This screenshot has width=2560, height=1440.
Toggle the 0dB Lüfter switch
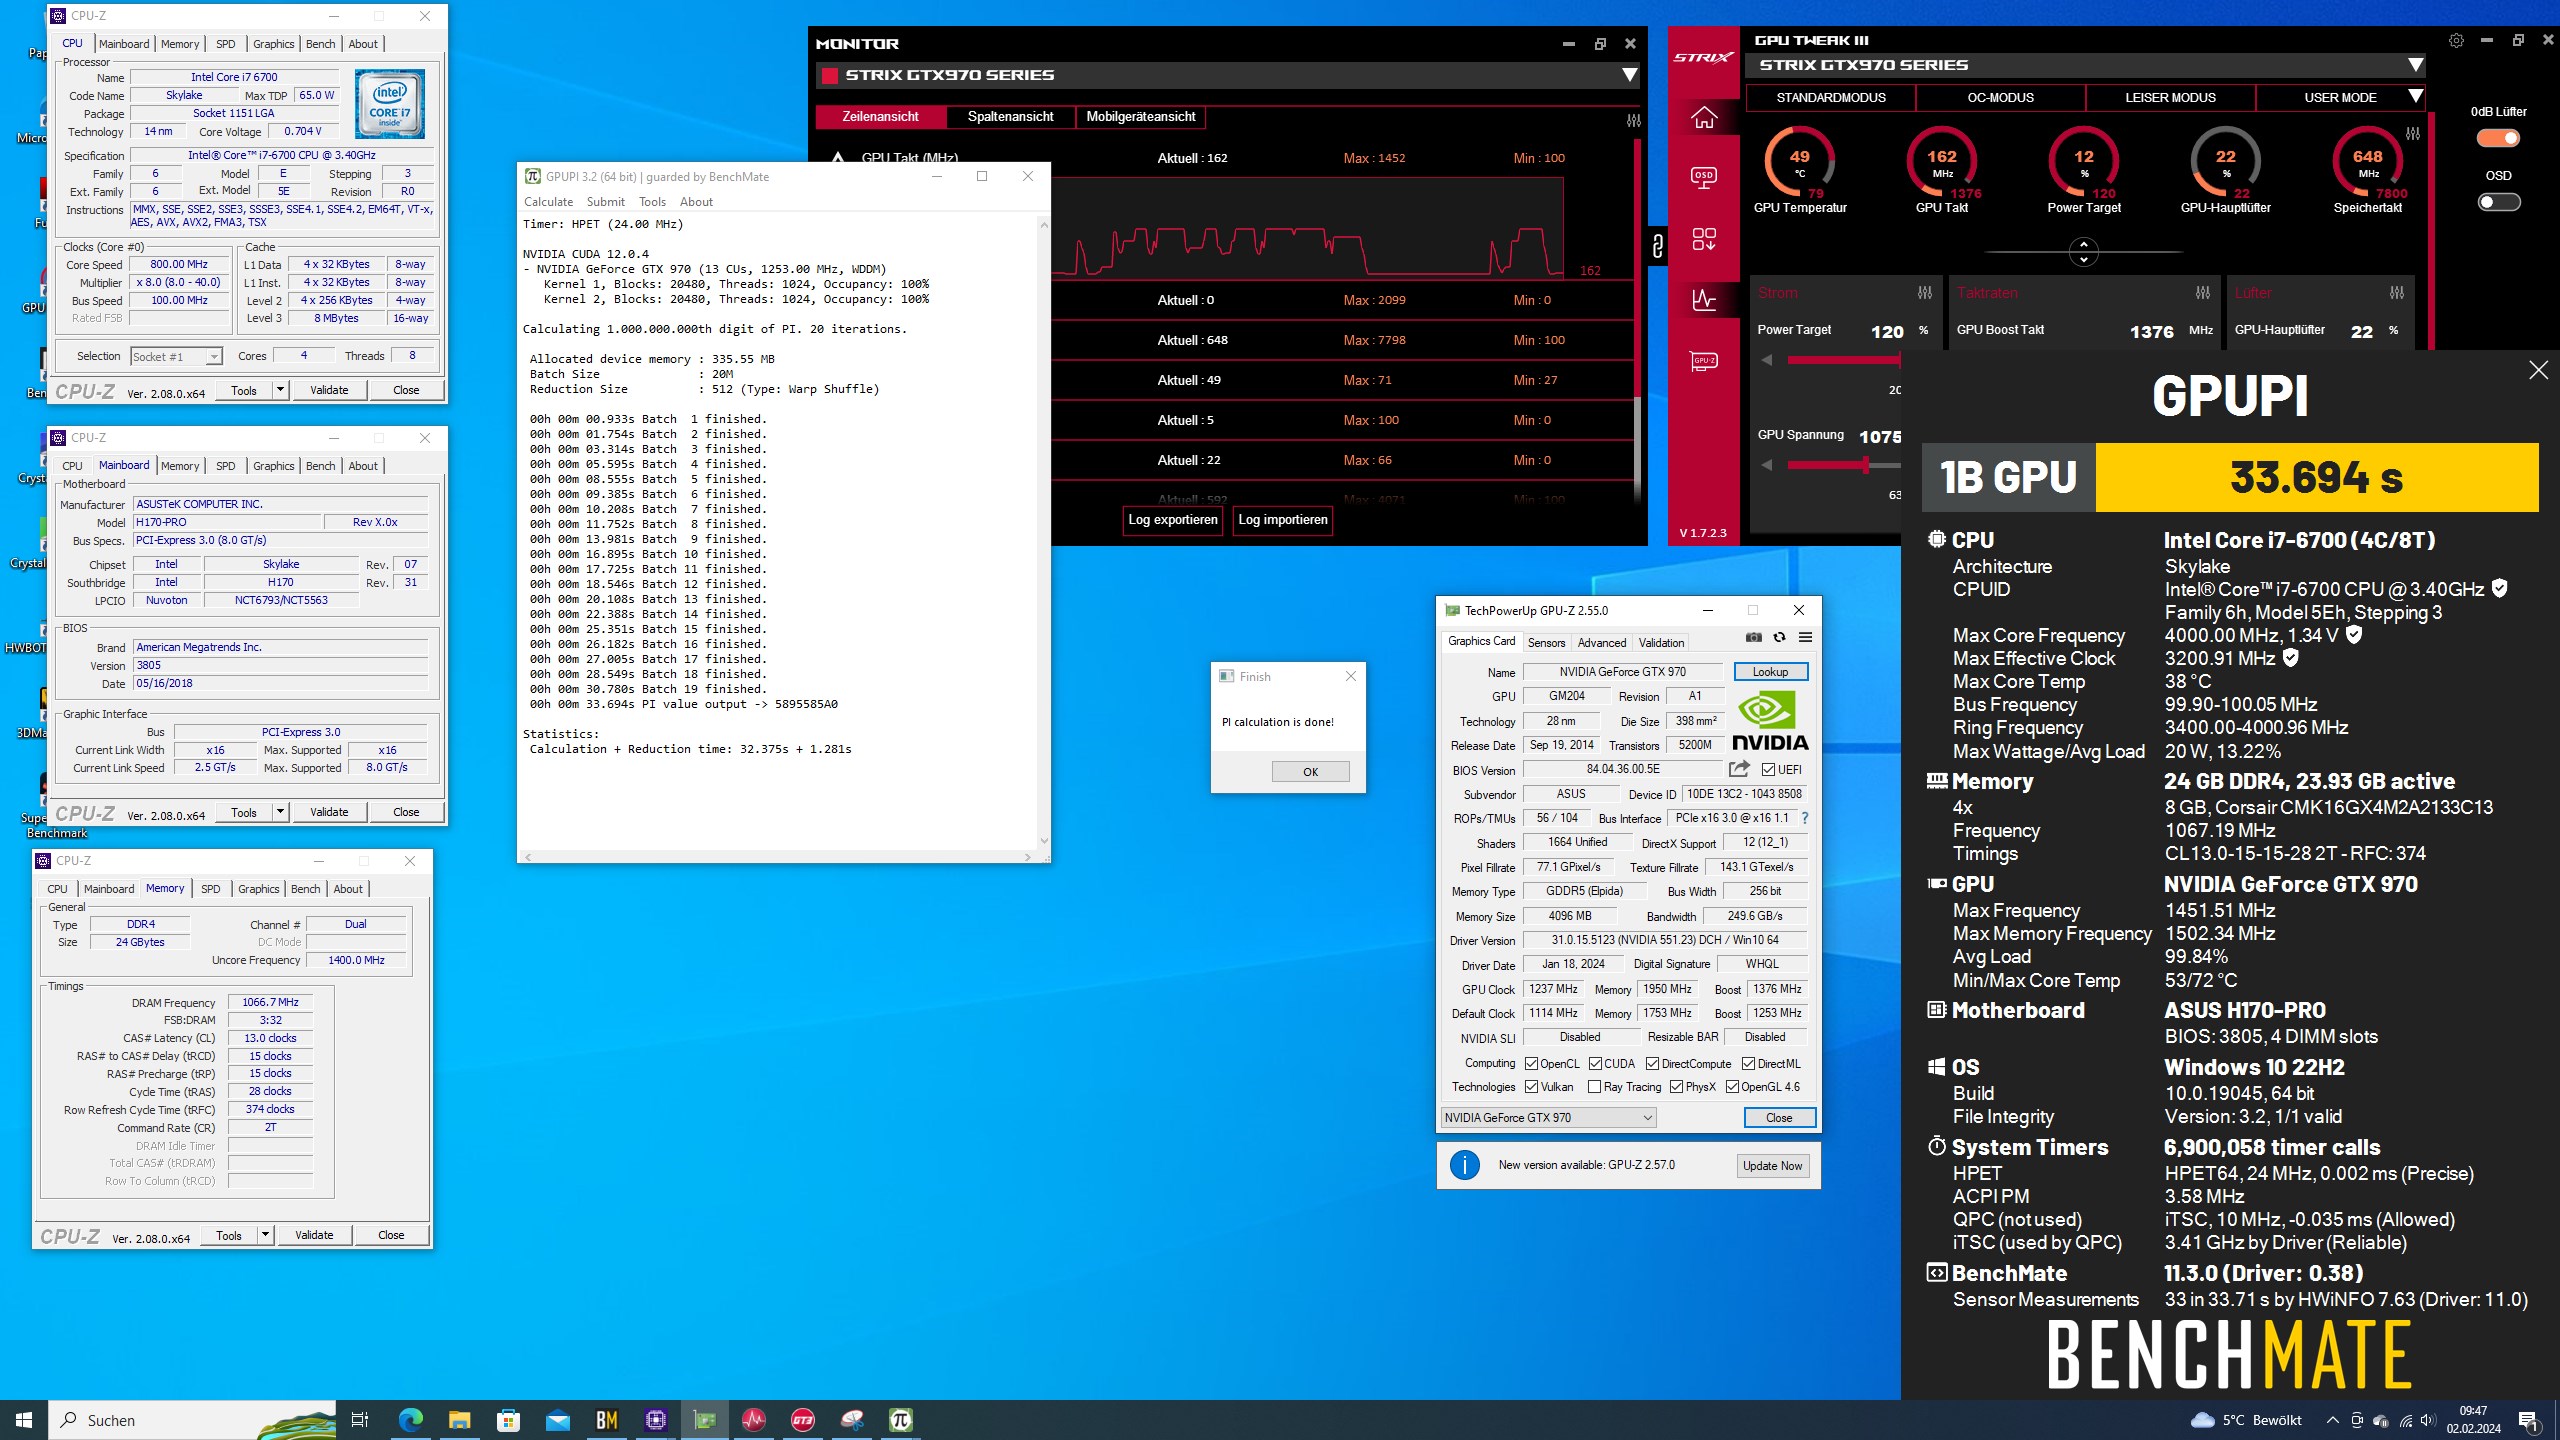click(2497, 138)
